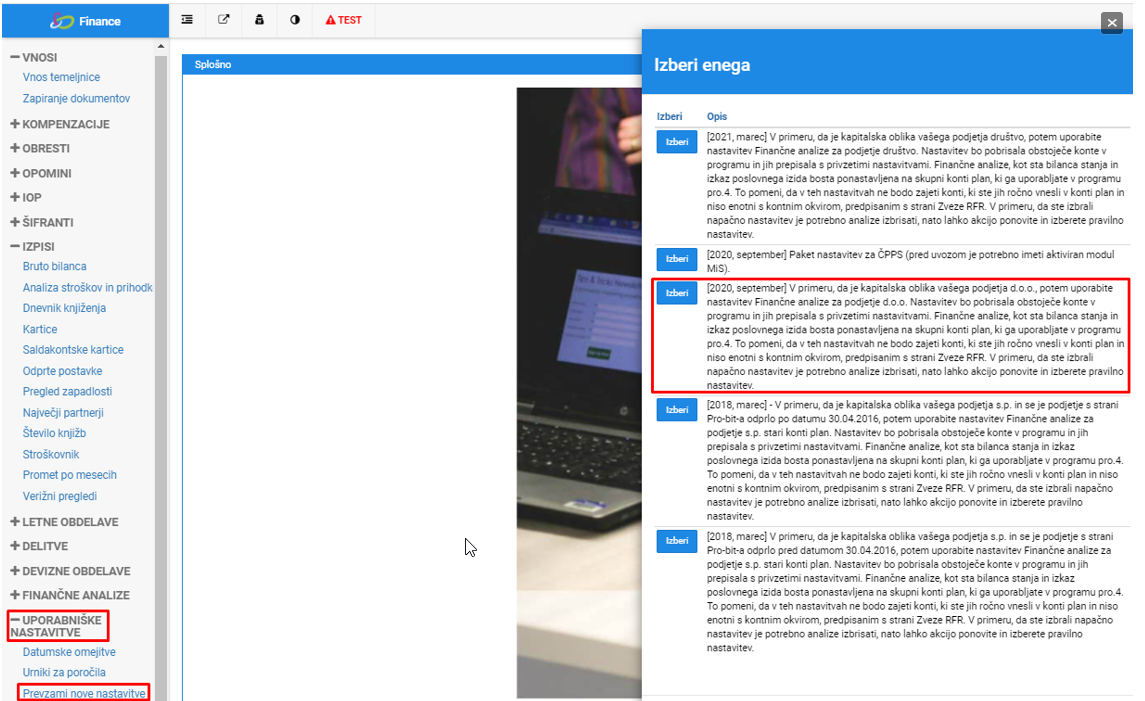Click the sidebar vertical scrollbar
This screenshot has width=1145, height=701.
[161, 377]
